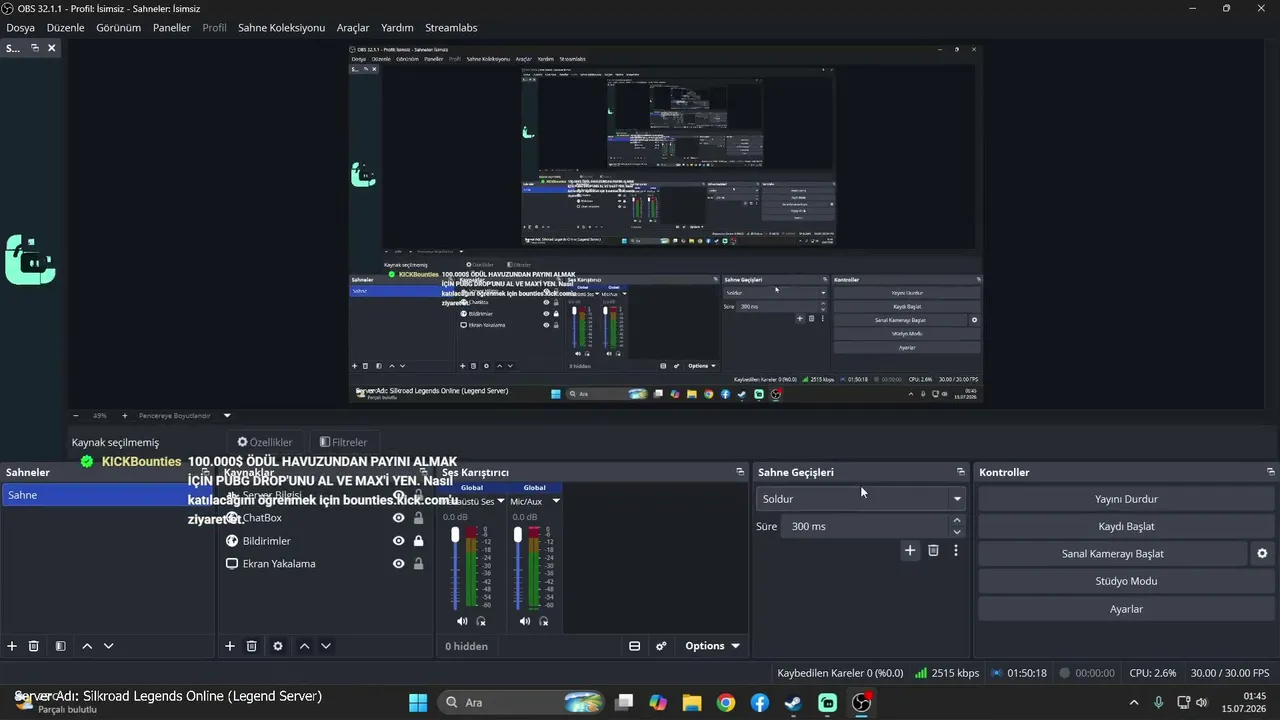
Task: Hide the Ekran Yakalama source
Action: [x=398, y=564]
